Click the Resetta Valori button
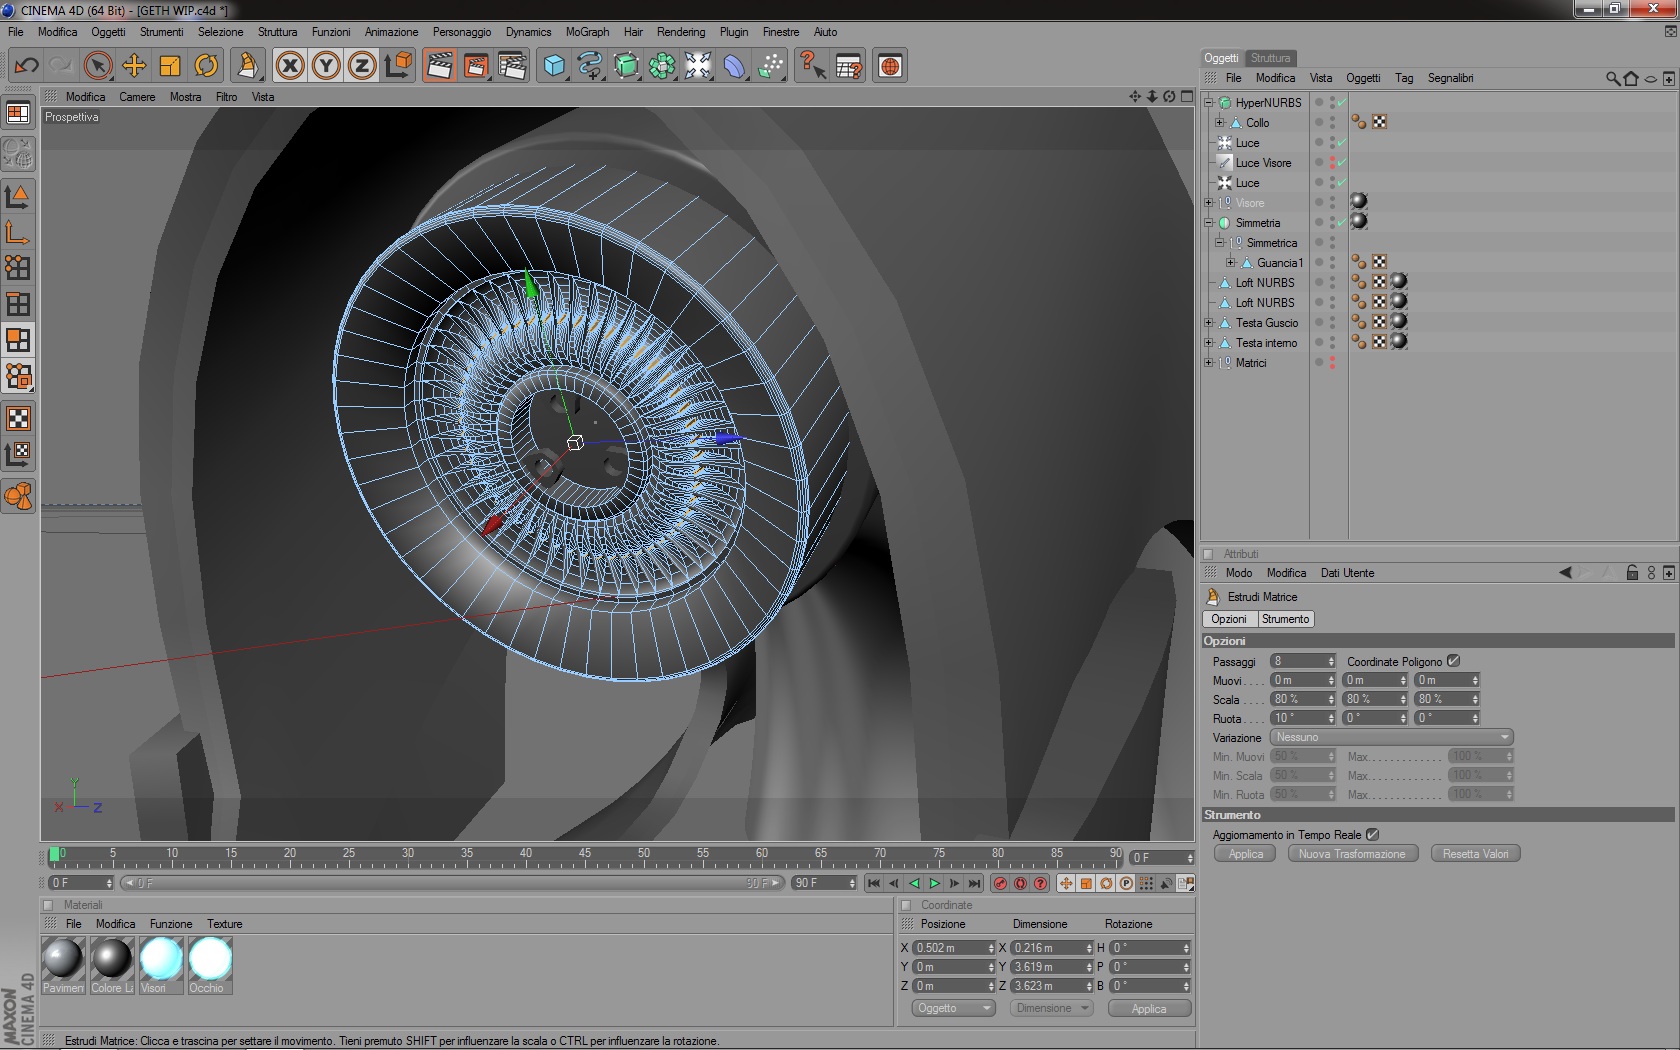Viewport: 1680px width, 1050px height. coord(1475,854)
